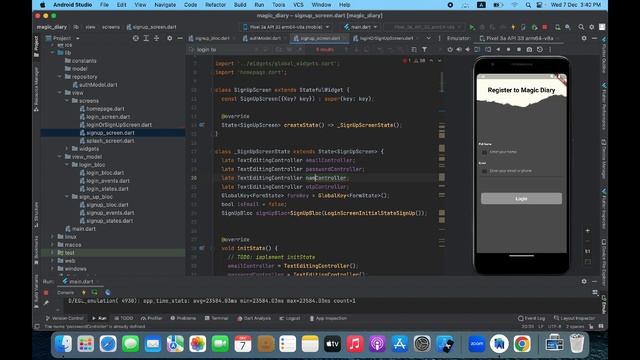
Task: Rotate emulator left icon
Action: coord(477,49)
